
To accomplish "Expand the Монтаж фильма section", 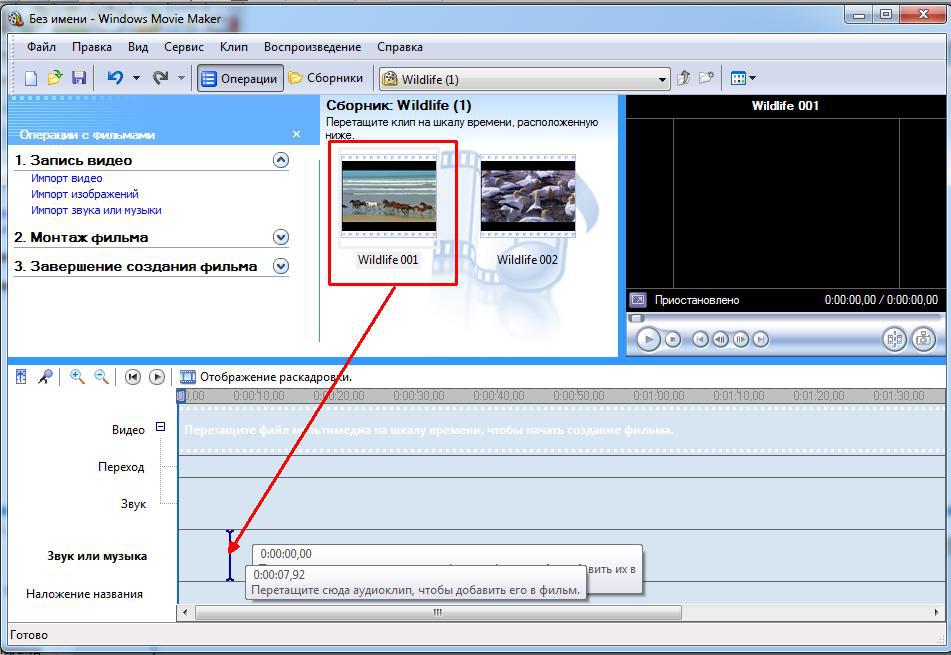I will 280,237.
